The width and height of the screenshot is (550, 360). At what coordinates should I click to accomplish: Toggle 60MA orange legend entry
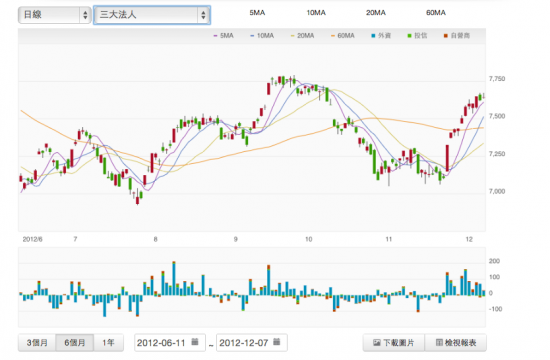[343, 35]
